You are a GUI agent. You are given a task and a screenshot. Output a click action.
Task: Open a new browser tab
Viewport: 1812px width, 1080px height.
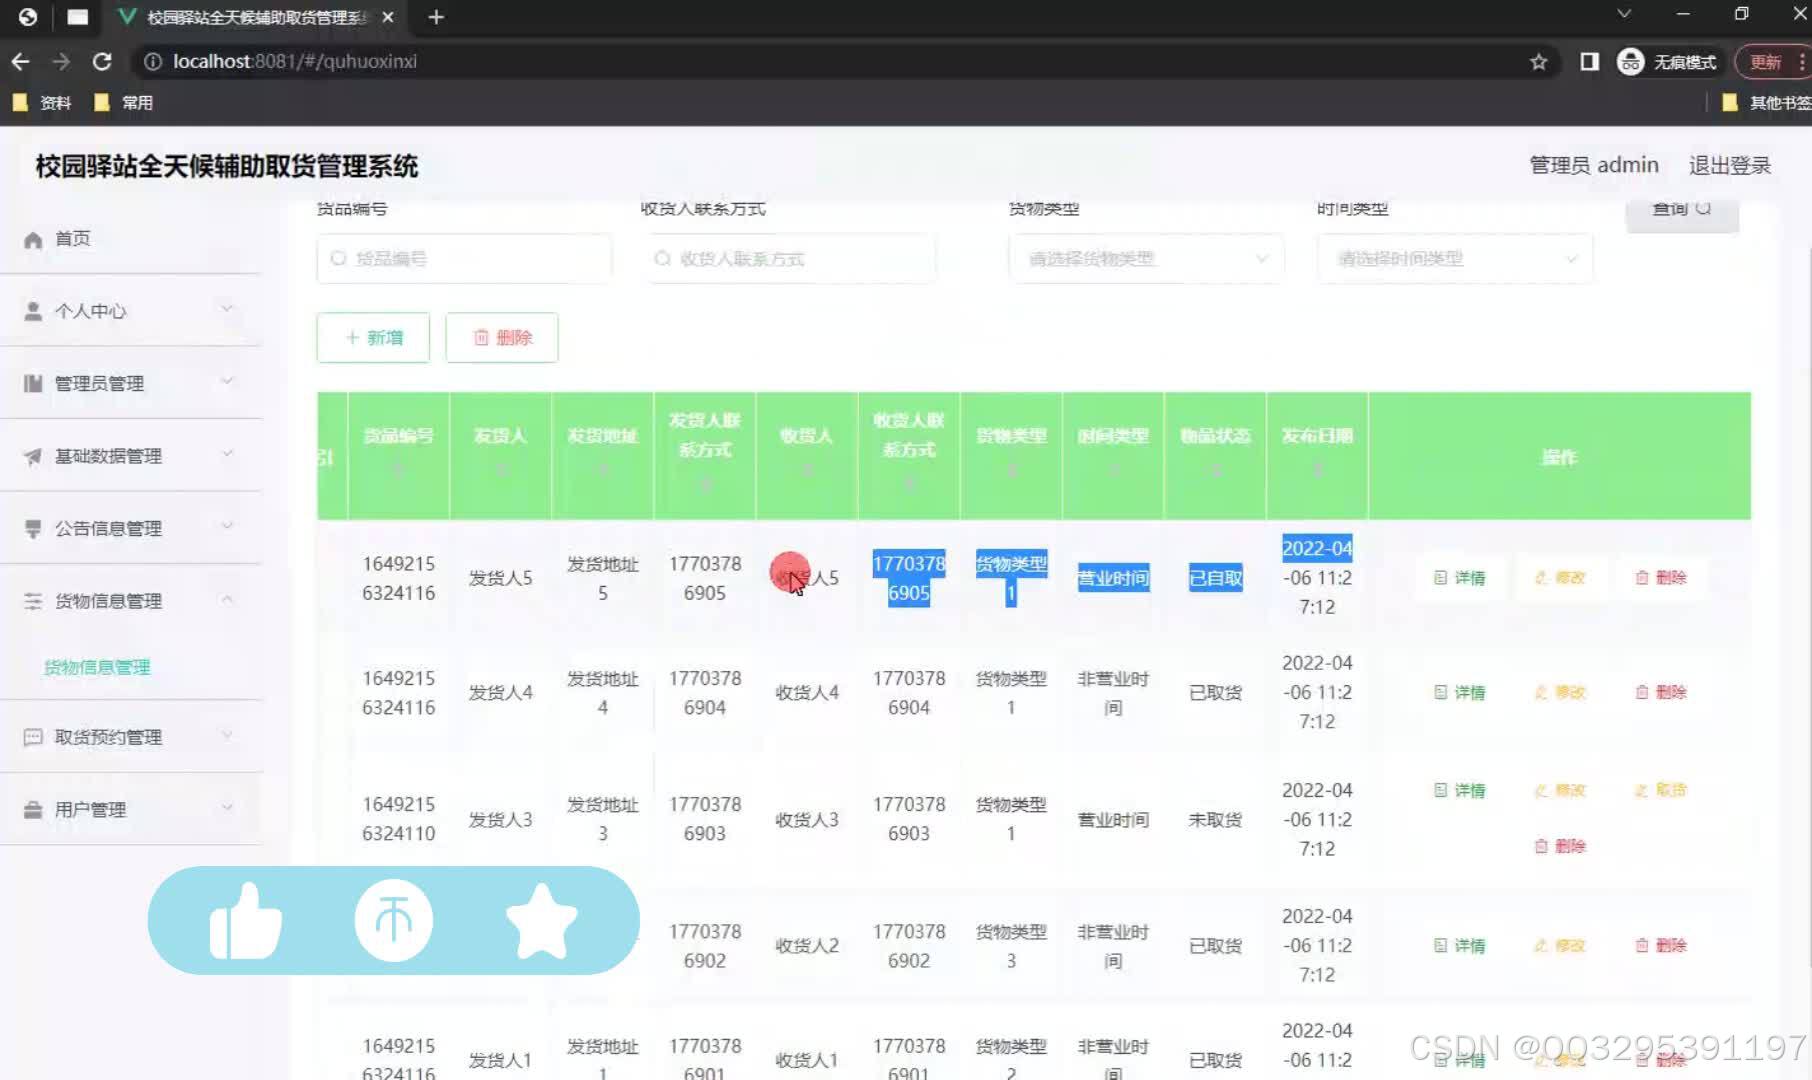436,17
